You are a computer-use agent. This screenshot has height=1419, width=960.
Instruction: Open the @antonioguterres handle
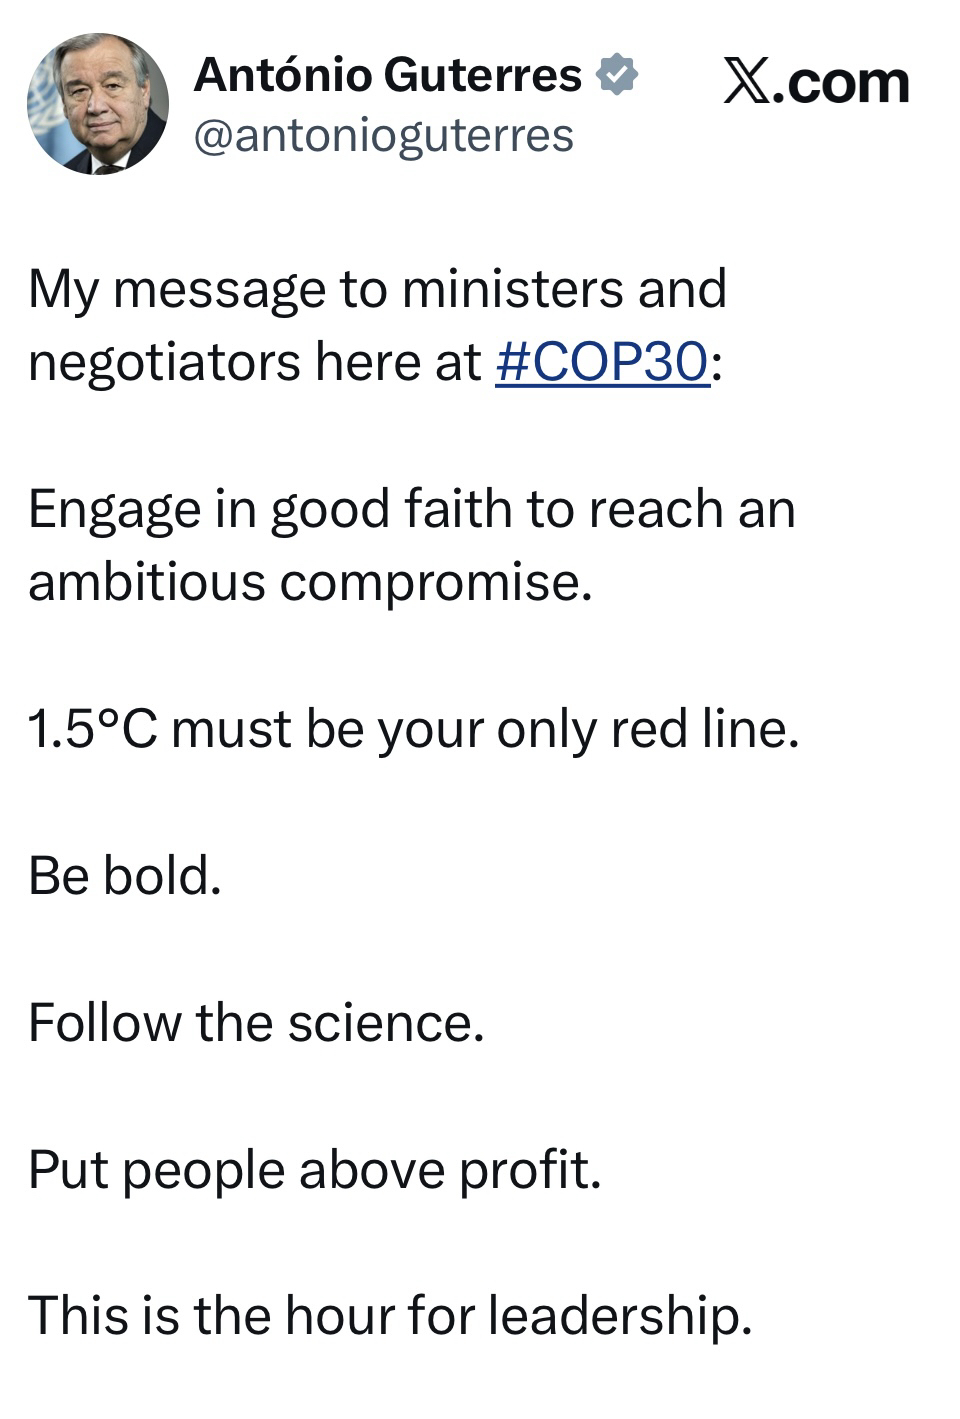pos(383,135)
